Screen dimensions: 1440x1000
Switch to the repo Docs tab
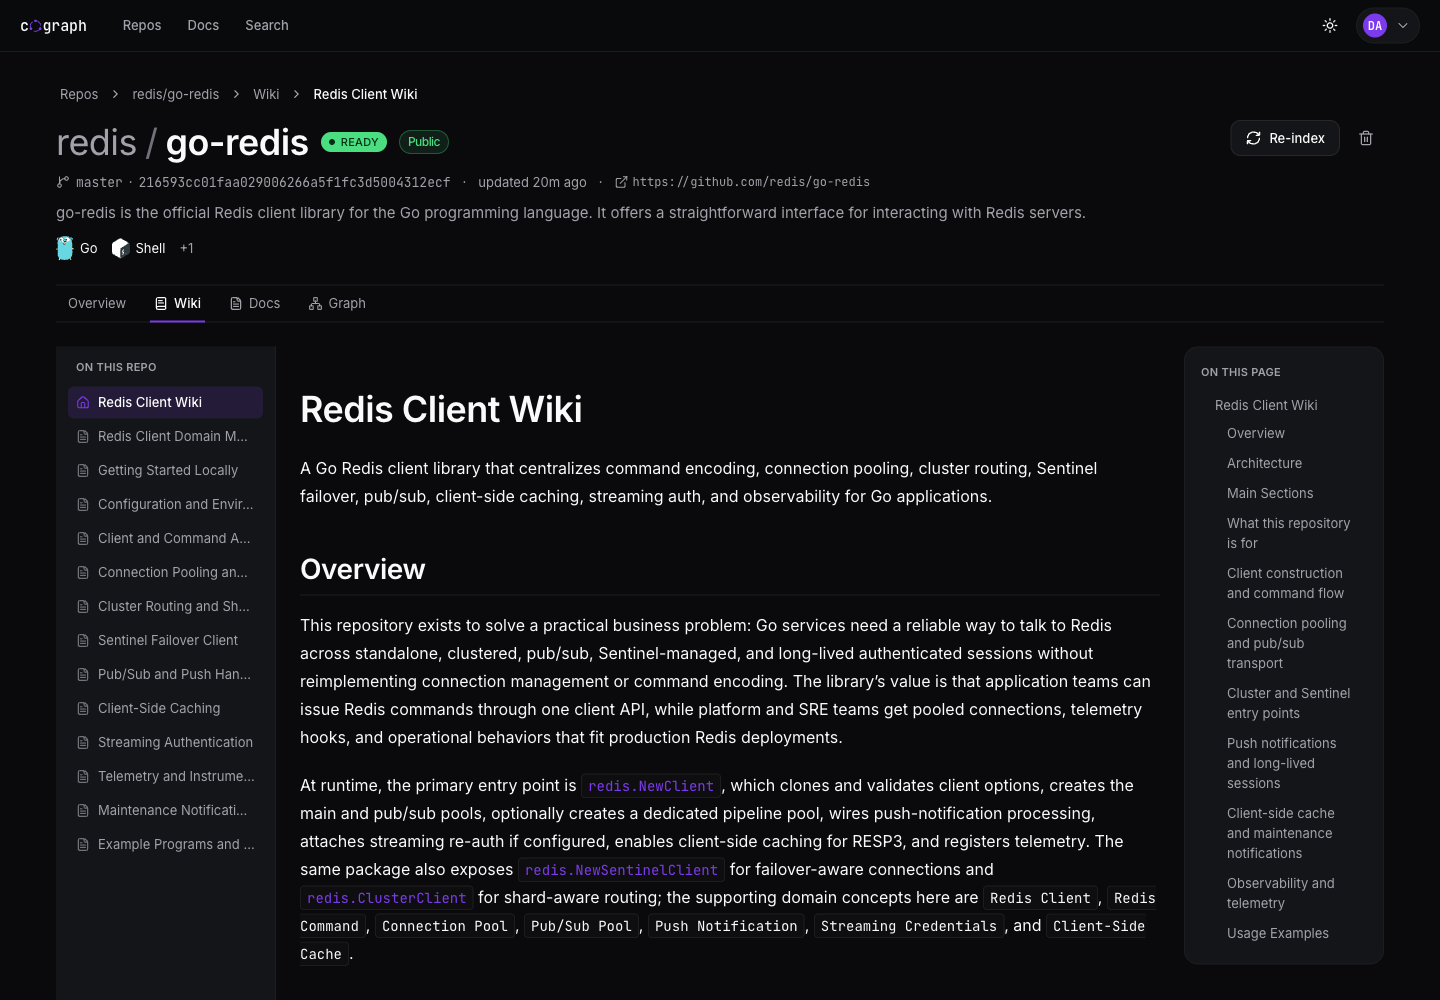(255, 303)
